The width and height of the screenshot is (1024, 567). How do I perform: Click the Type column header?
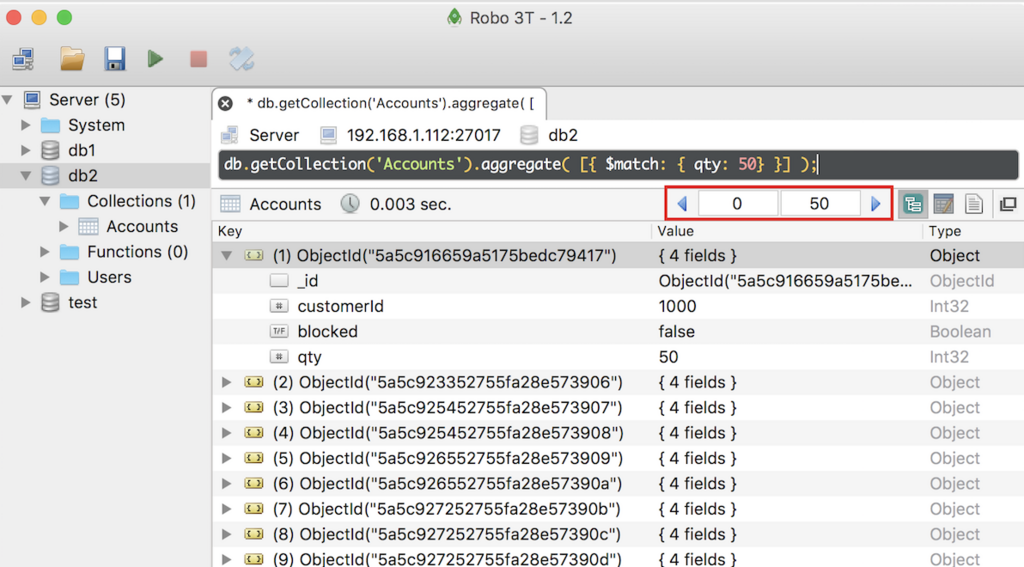(x=973, y=231)
